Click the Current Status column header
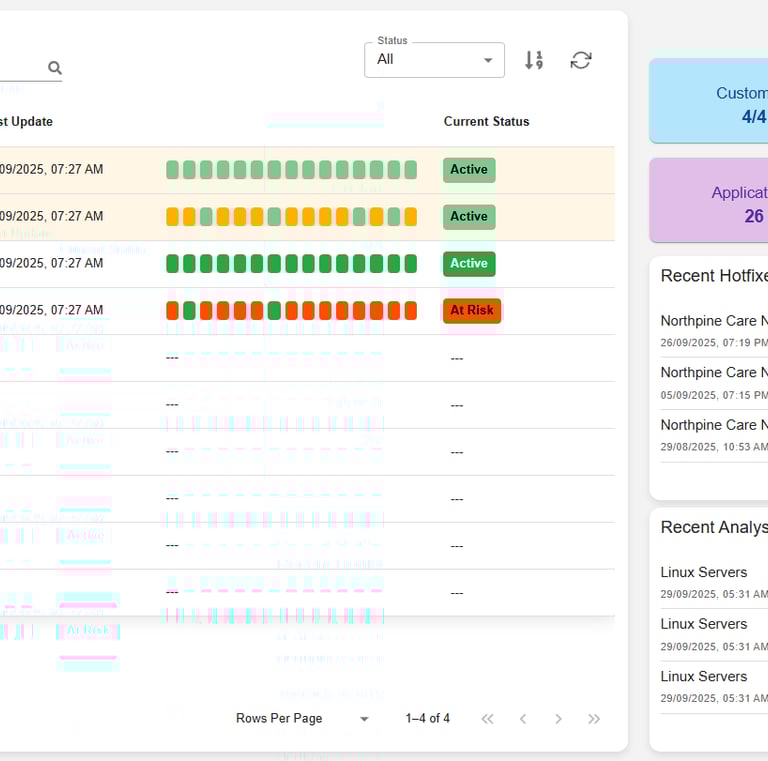This screenshot has width=768, height=761. click(x=486, y=121)
